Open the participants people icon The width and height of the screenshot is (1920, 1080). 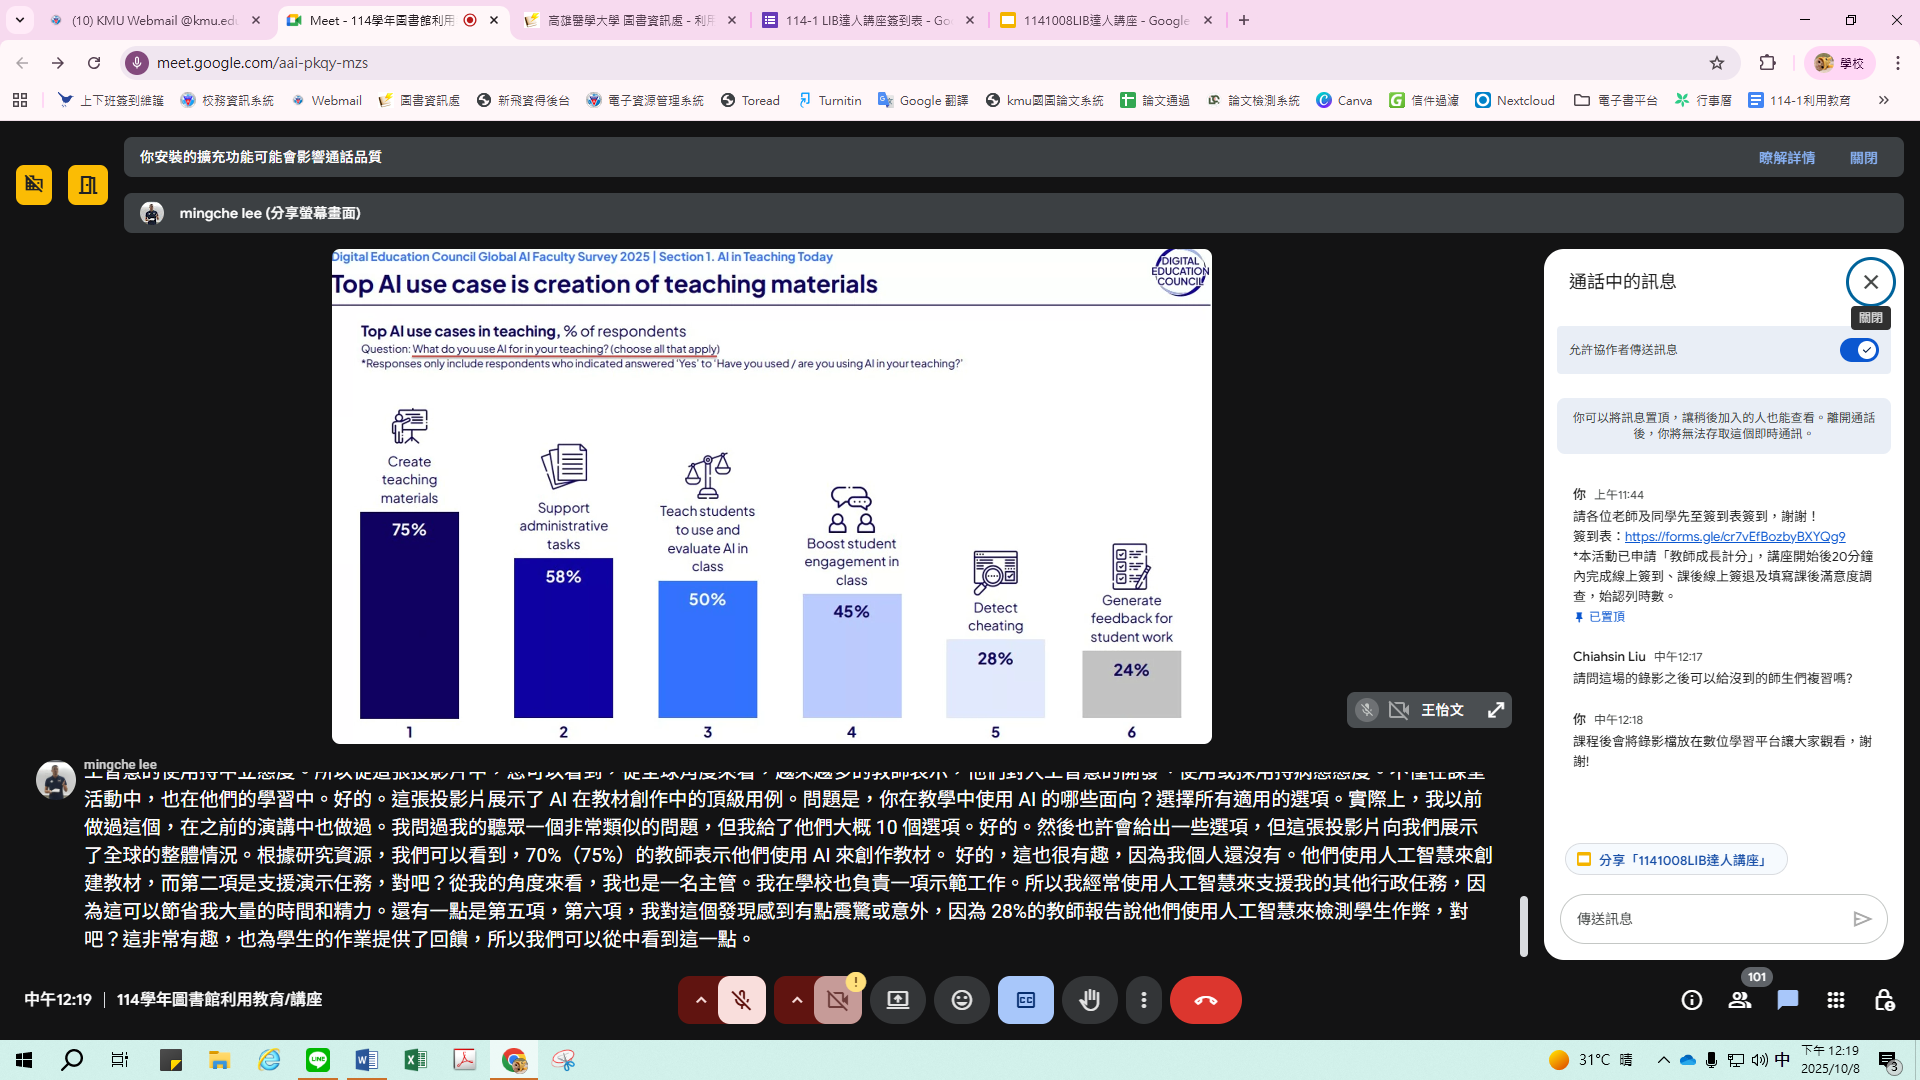pos(1740,1000)
